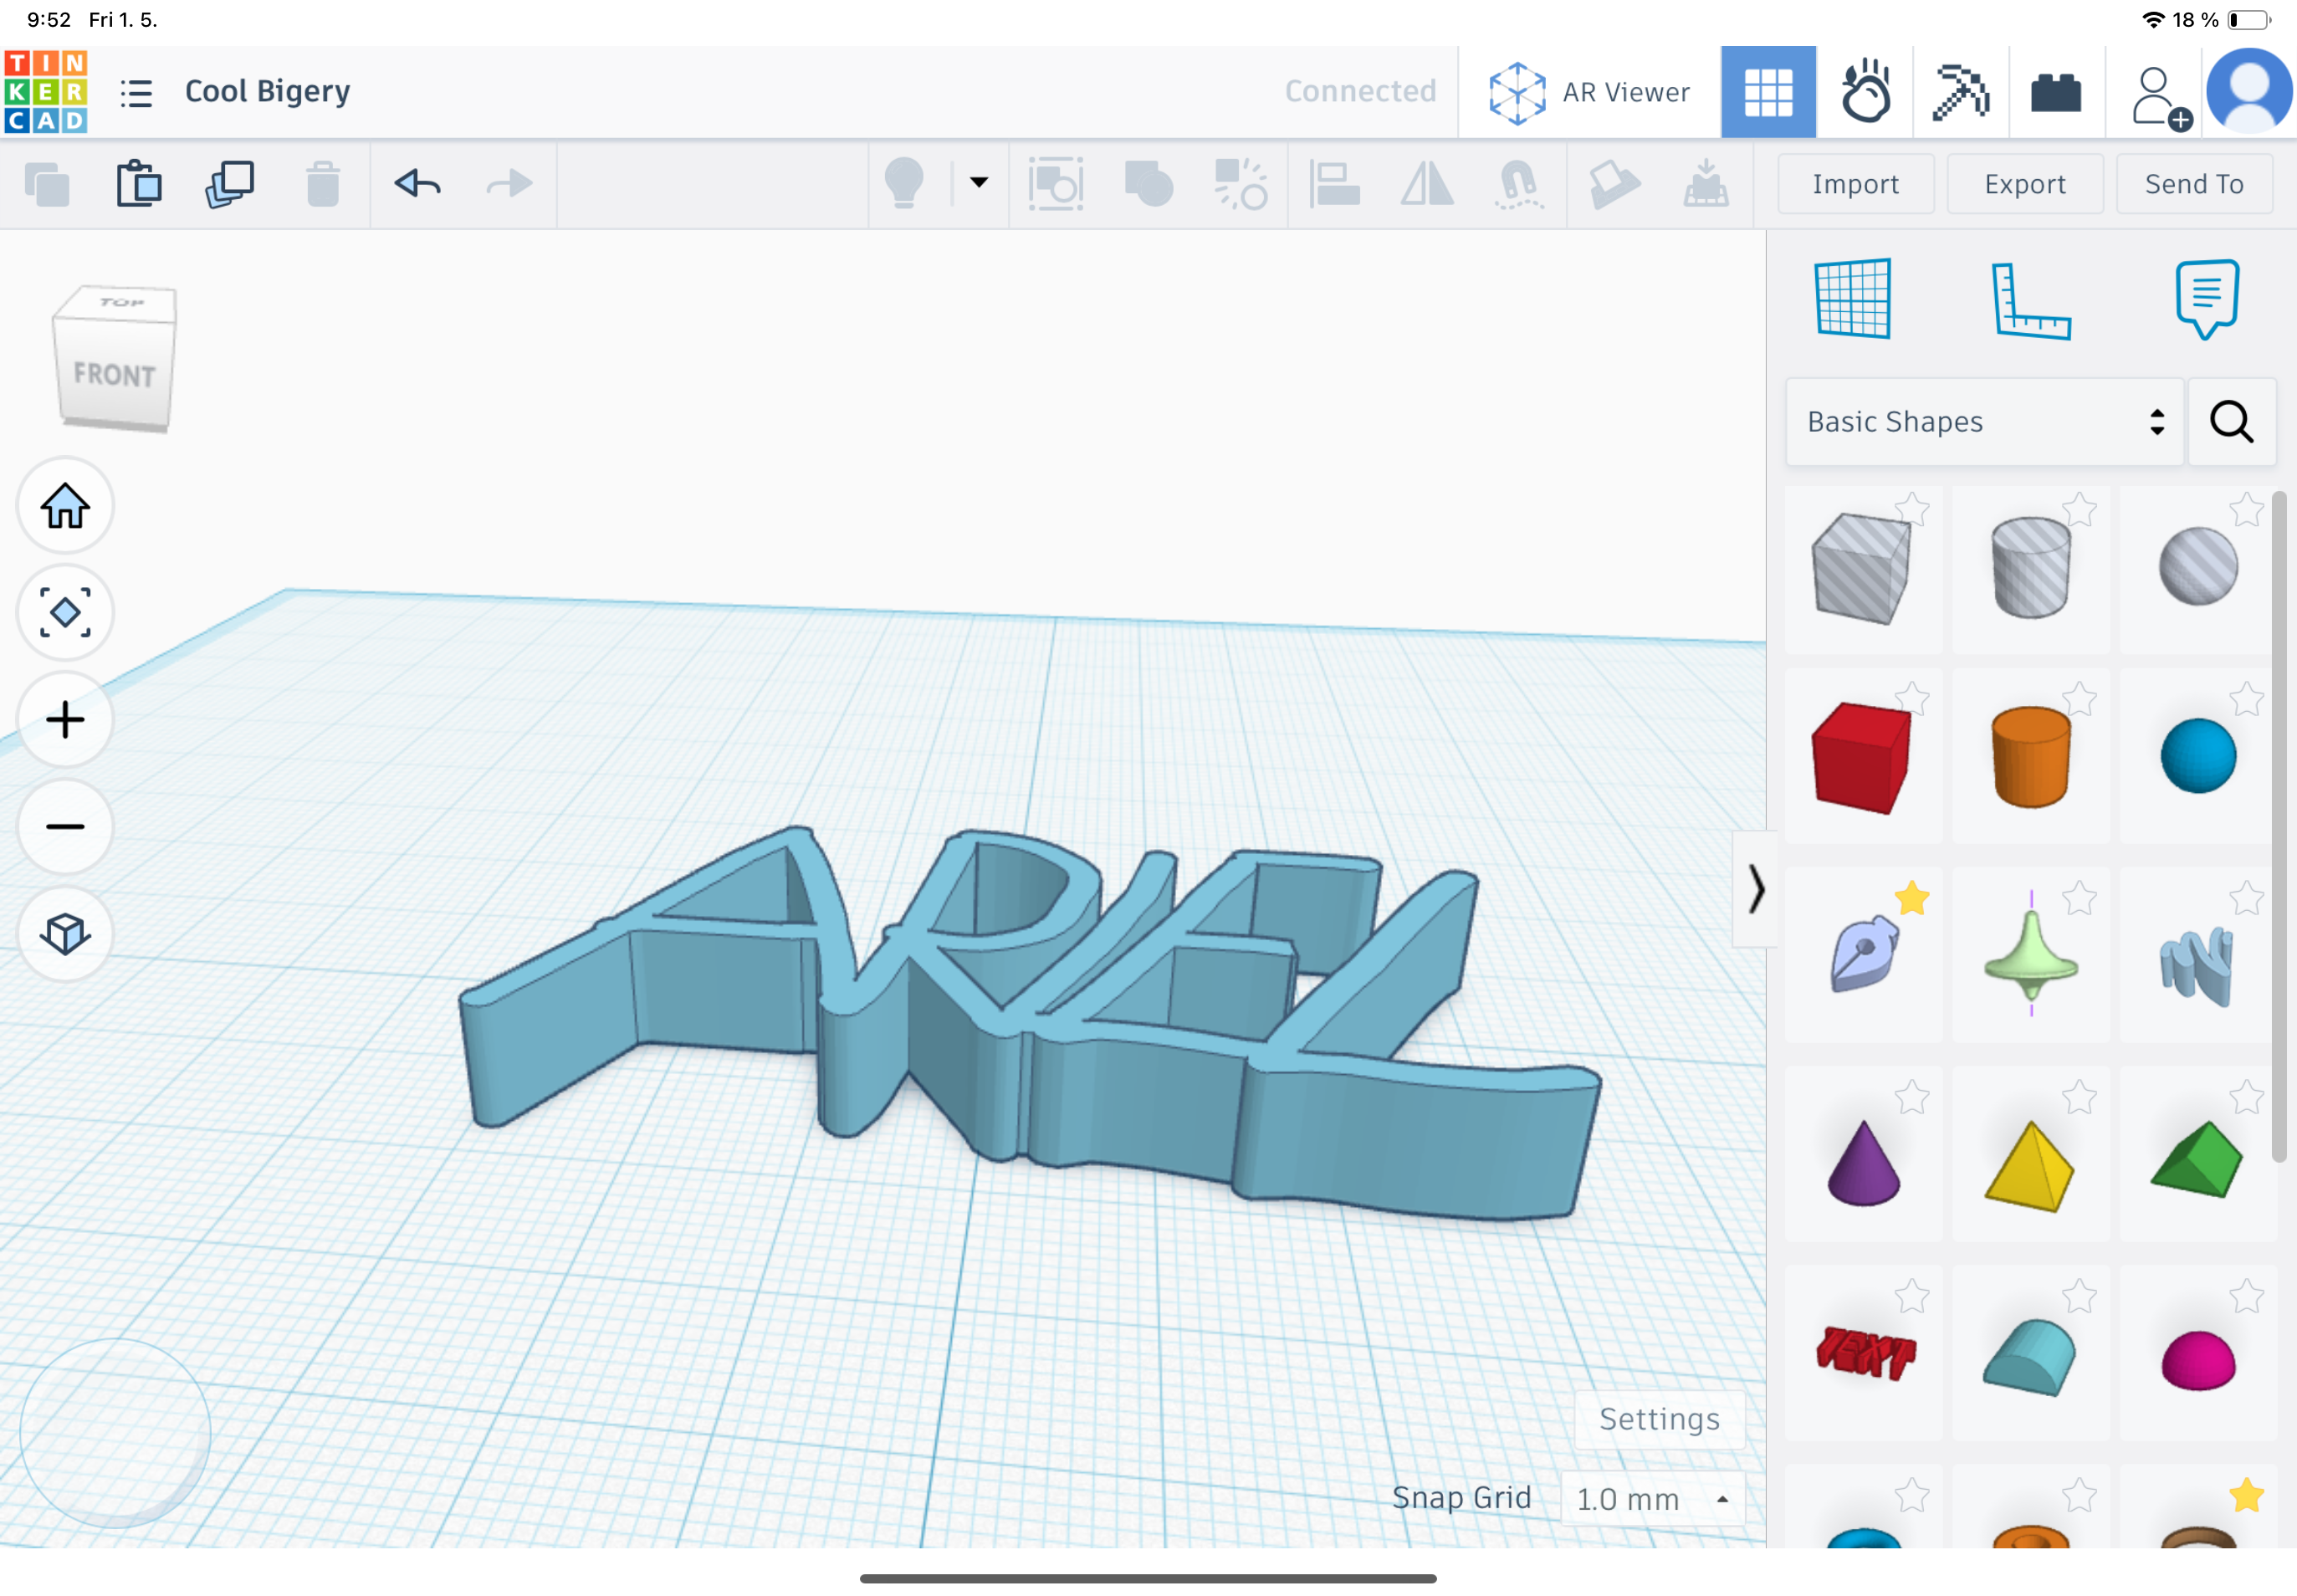Select the striped Box hole shape
Image resolution: width=2297 pixels, height=1596 pixels.
(x=1861, y=568)
